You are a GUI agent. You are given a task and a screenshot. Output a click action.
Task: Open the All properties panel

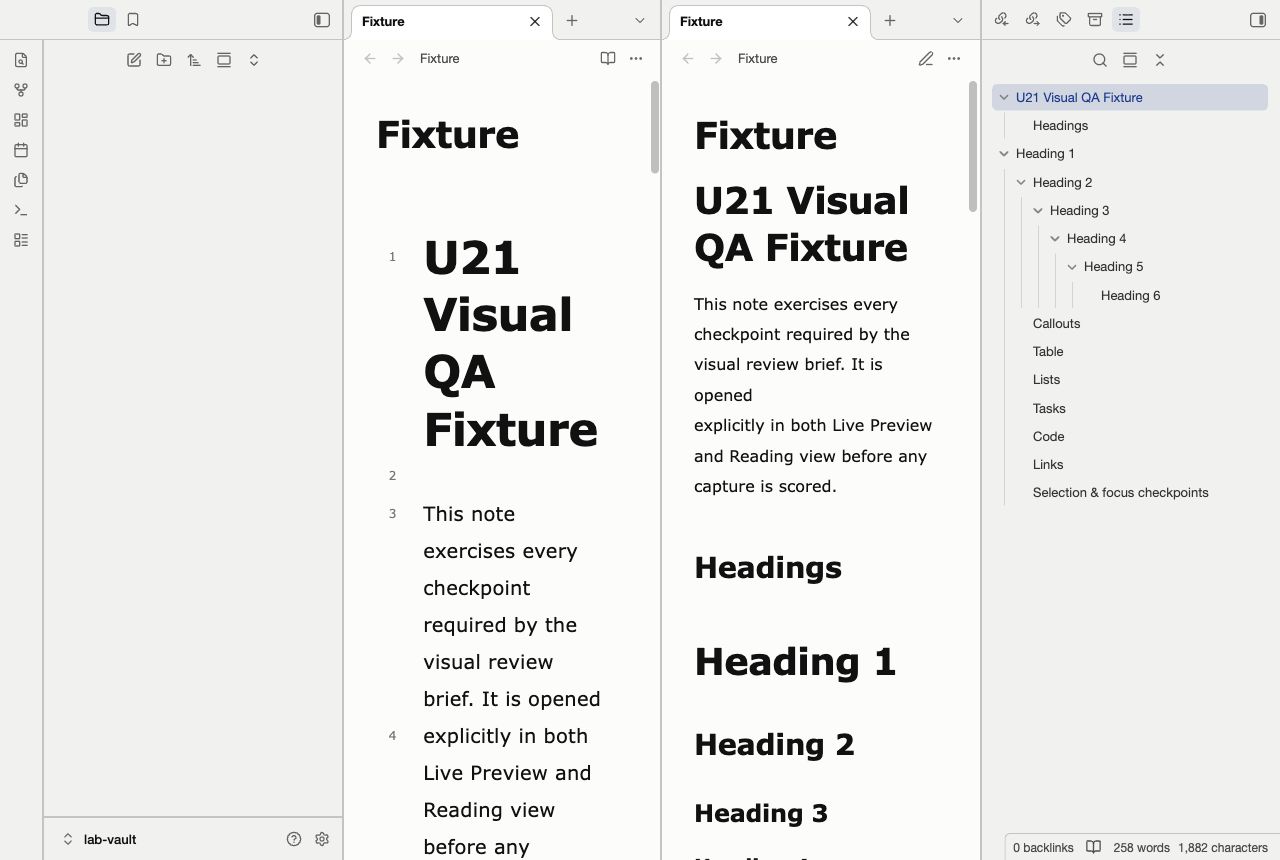(1095, 19)
